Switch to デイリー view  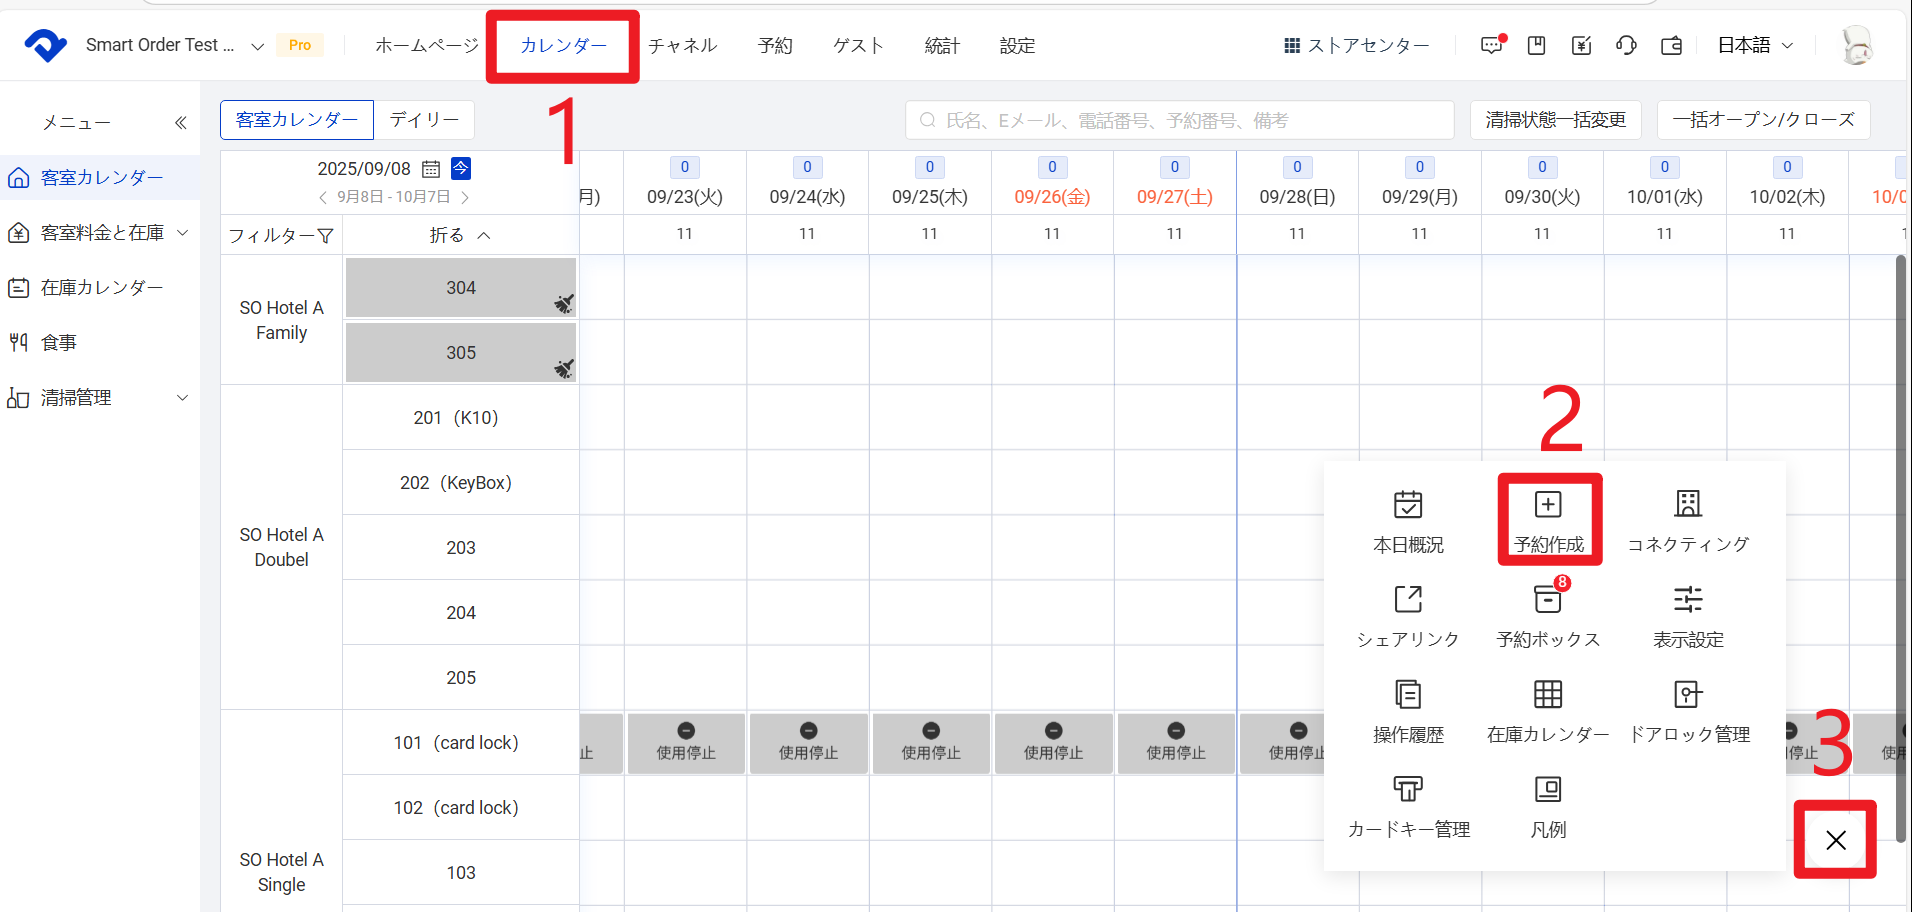point(424,120)
